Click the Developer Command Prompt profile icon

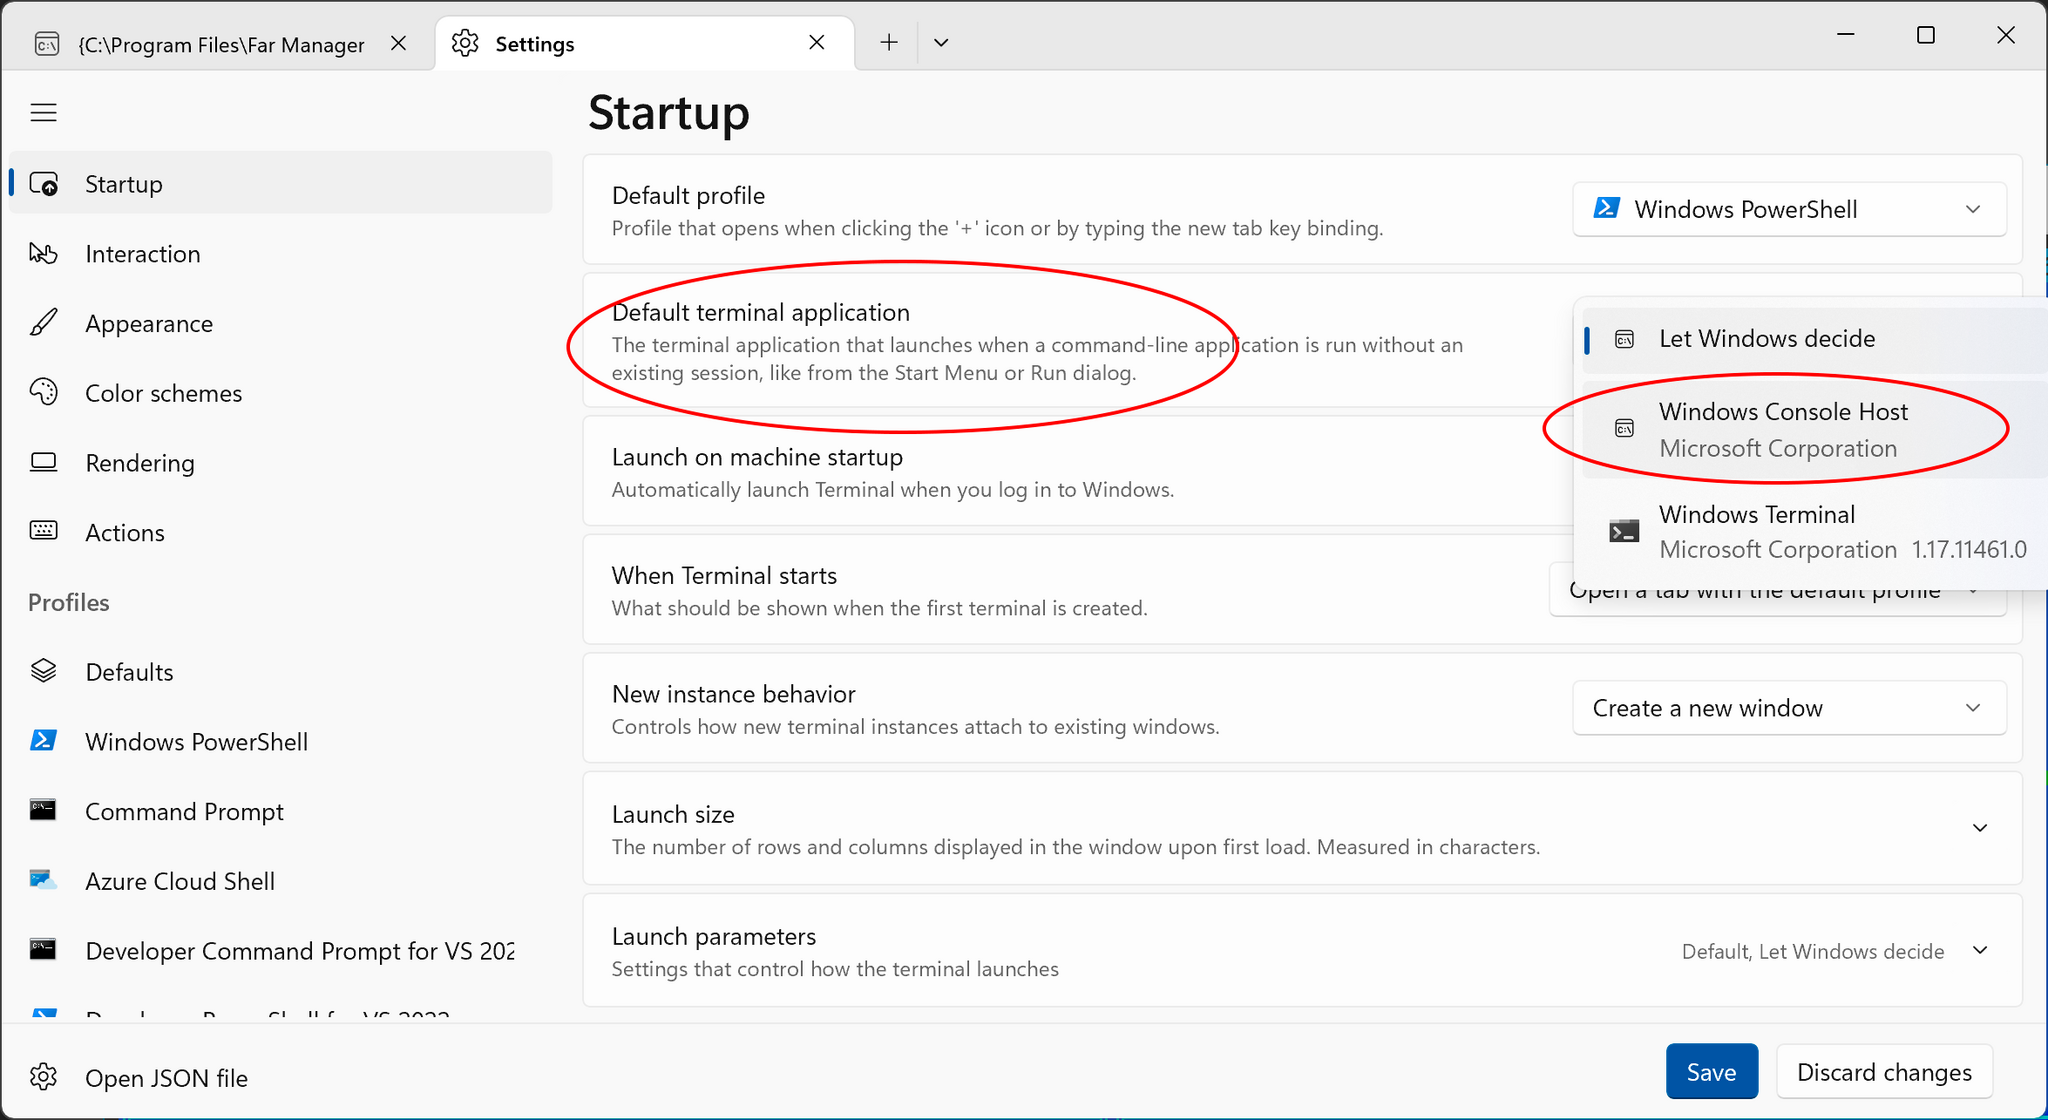click(44, 949)
